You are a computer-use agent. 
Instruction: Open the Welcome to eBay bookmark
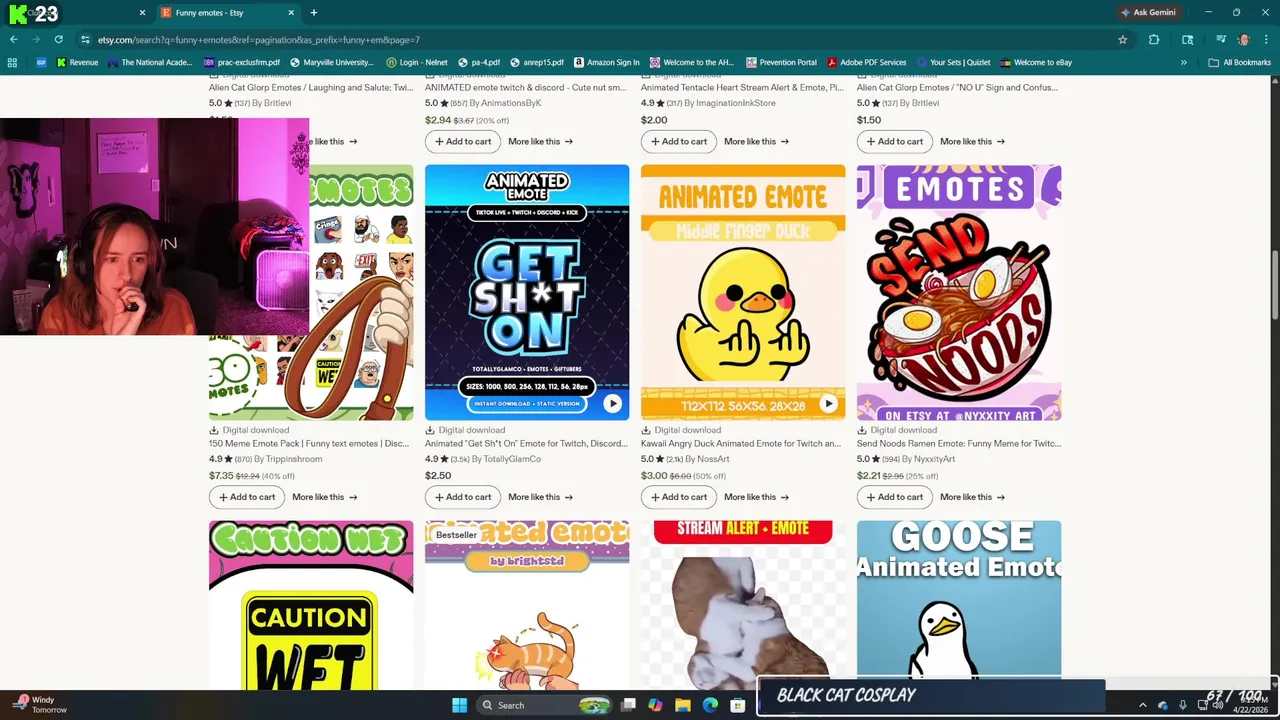point(1036,62)
